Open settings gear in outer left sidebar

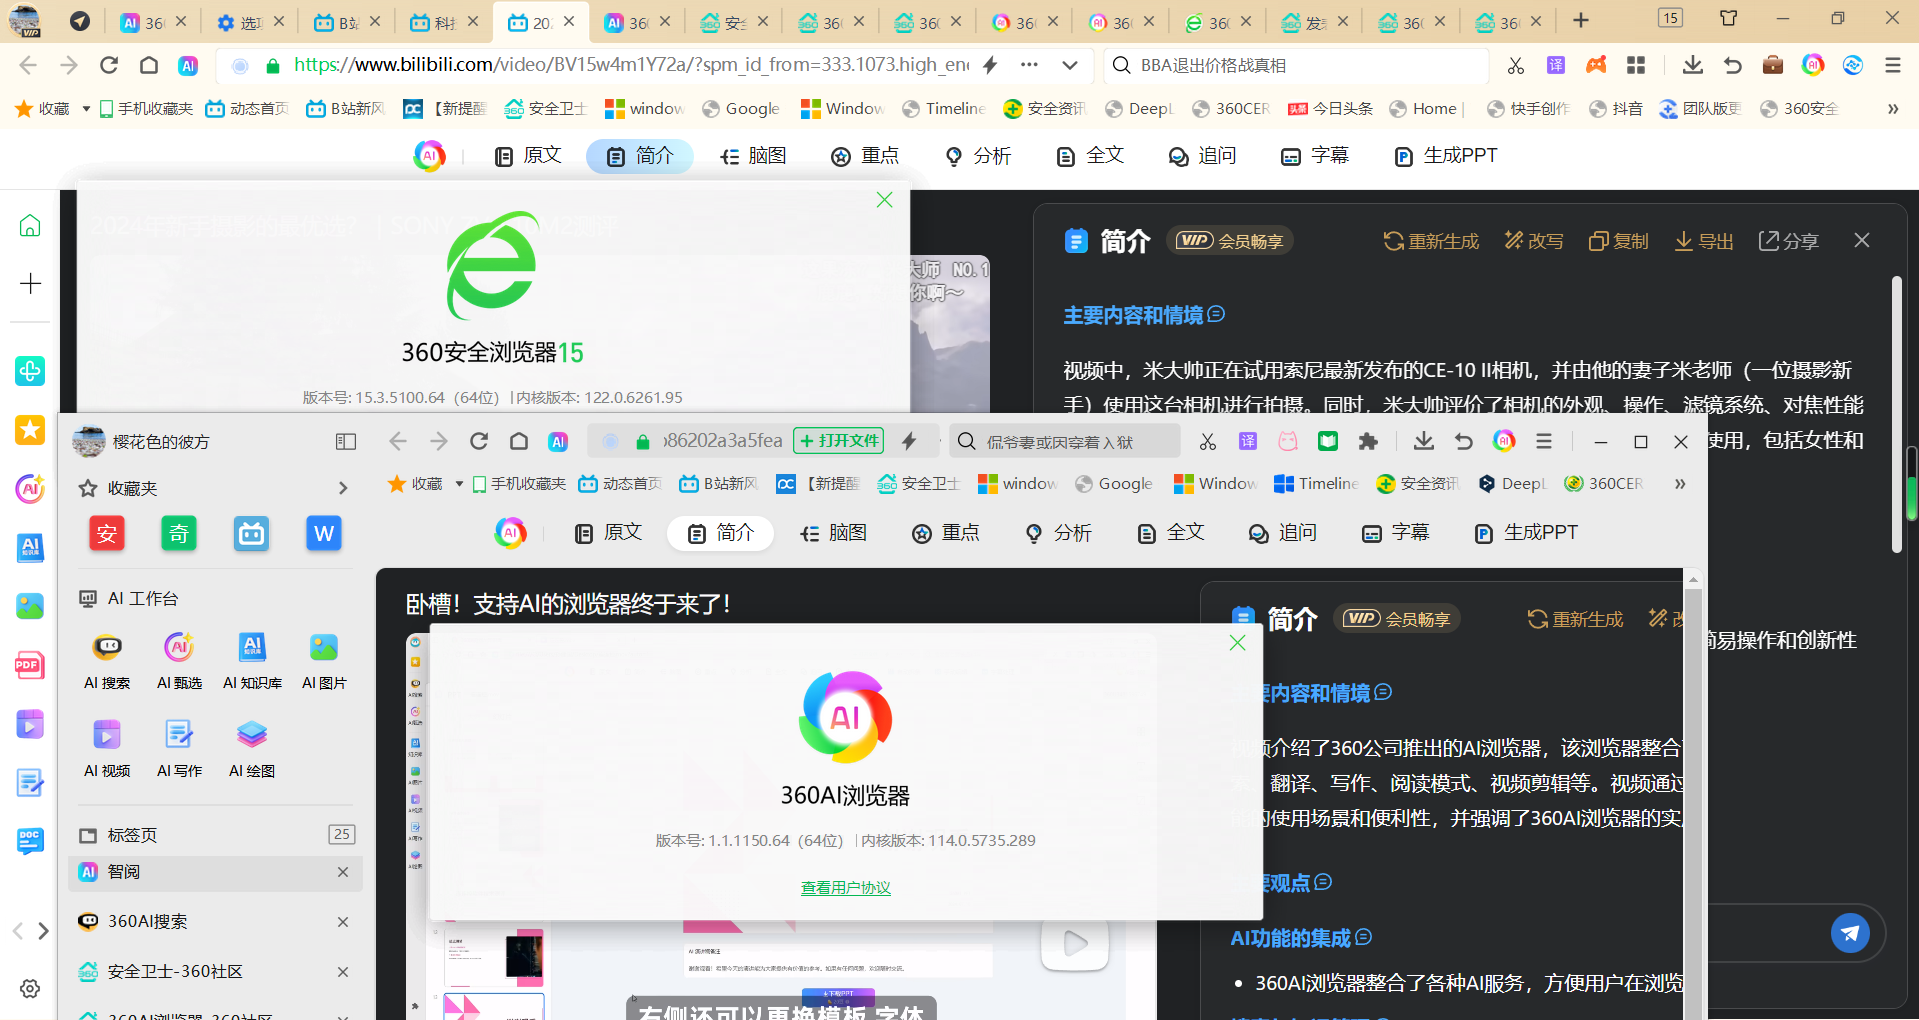click(x=30, y=988)
